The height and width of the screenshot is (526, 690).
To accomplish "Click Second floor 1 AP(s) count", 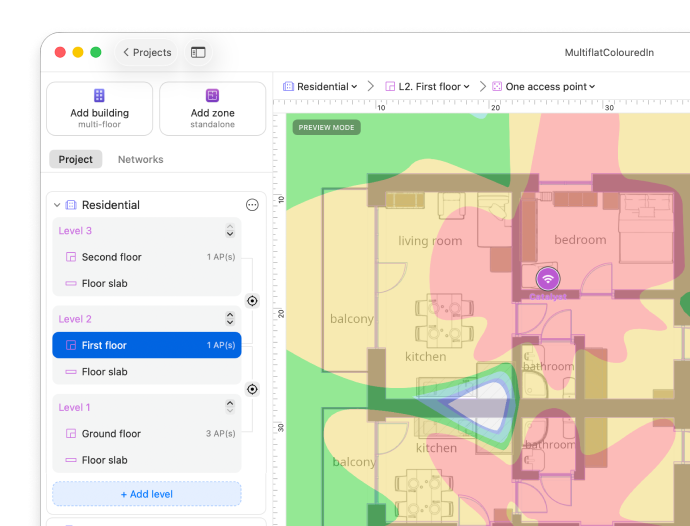I will (x=221, y=257).
